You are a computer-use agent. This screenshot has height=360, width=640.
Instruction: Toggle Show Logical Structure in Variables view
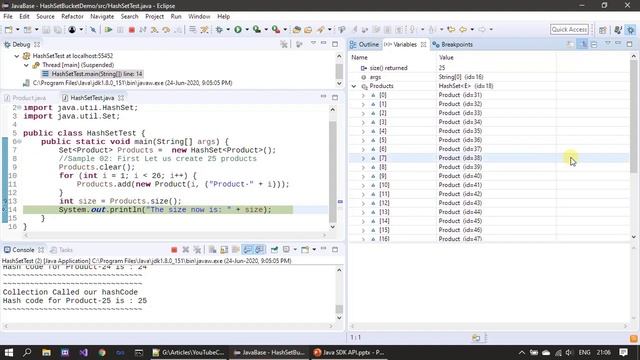tap(582, 44)
